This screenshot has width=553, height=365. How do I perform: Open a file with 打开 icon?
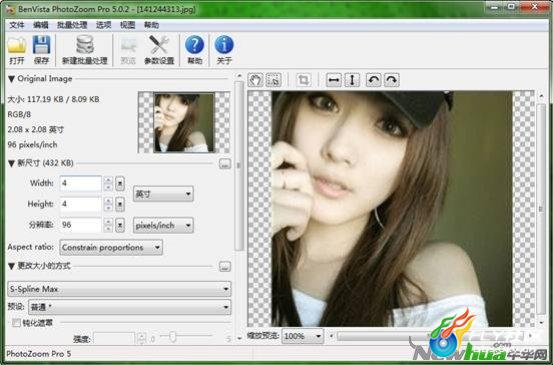17,50
